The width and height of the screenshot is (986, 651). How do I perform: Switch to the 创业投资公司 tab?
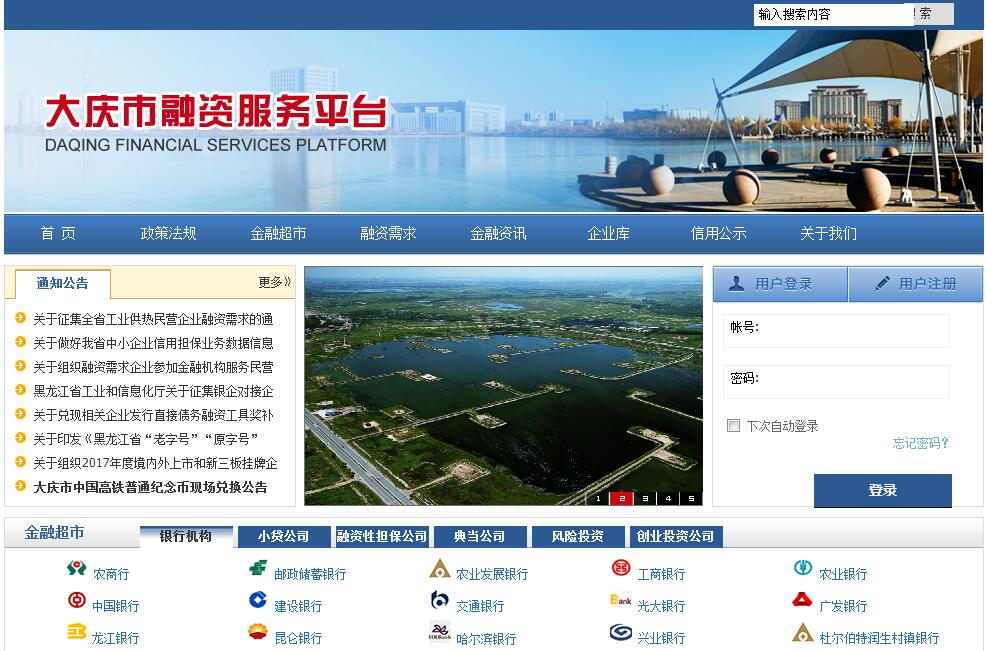[676, 537]
